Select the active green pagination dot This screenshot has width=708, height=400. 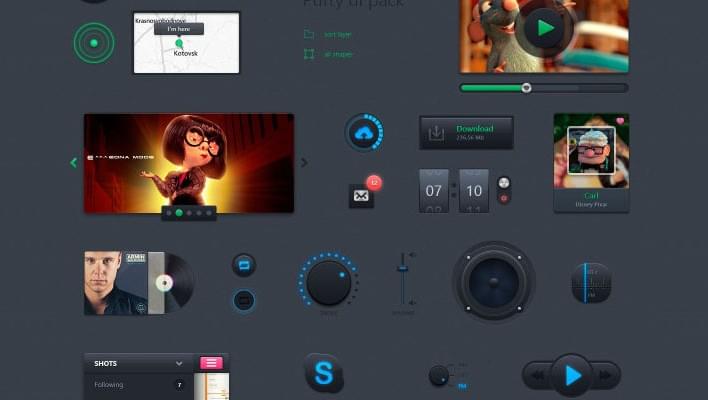click(x=179, y=213)
